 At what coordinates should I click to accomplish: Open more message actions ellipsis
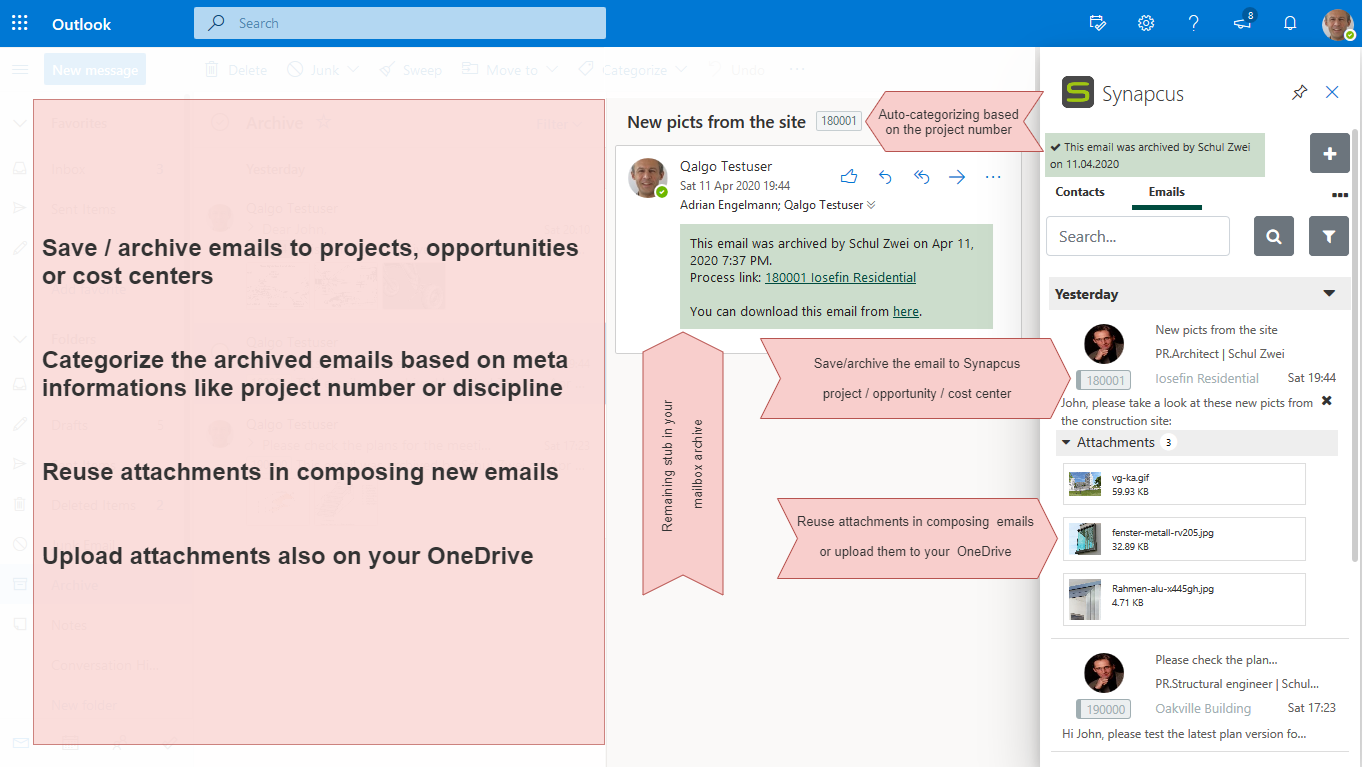click(993, 177)
